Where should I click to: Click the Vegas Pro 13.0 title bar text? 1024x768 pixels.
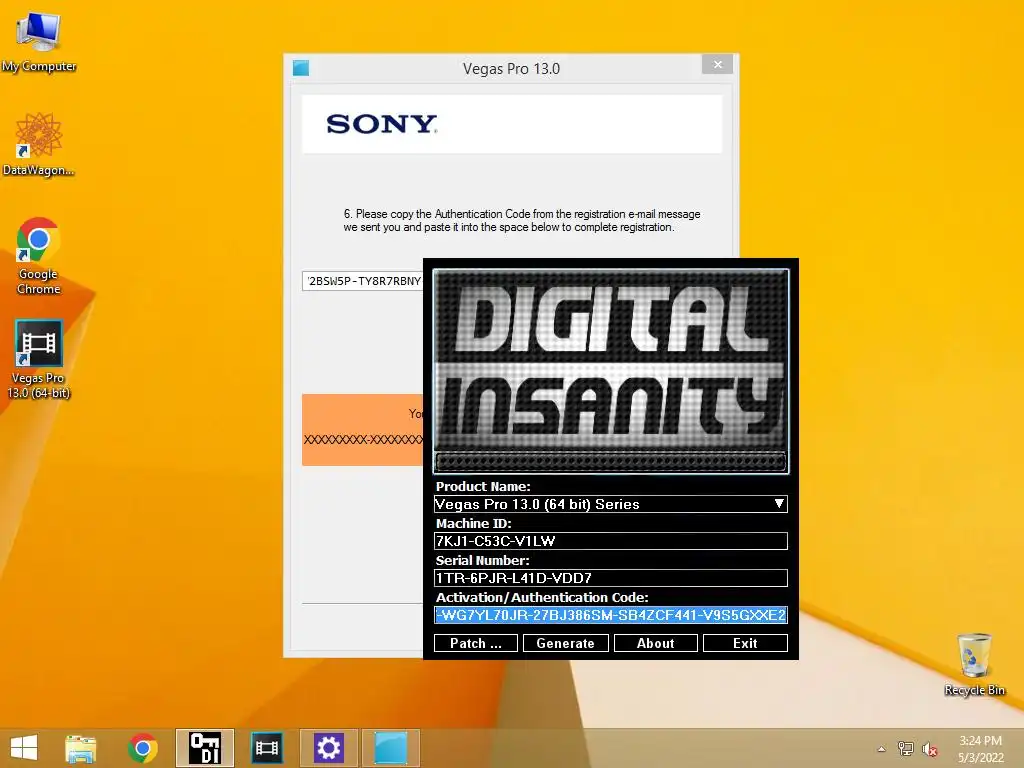(511, 69)
